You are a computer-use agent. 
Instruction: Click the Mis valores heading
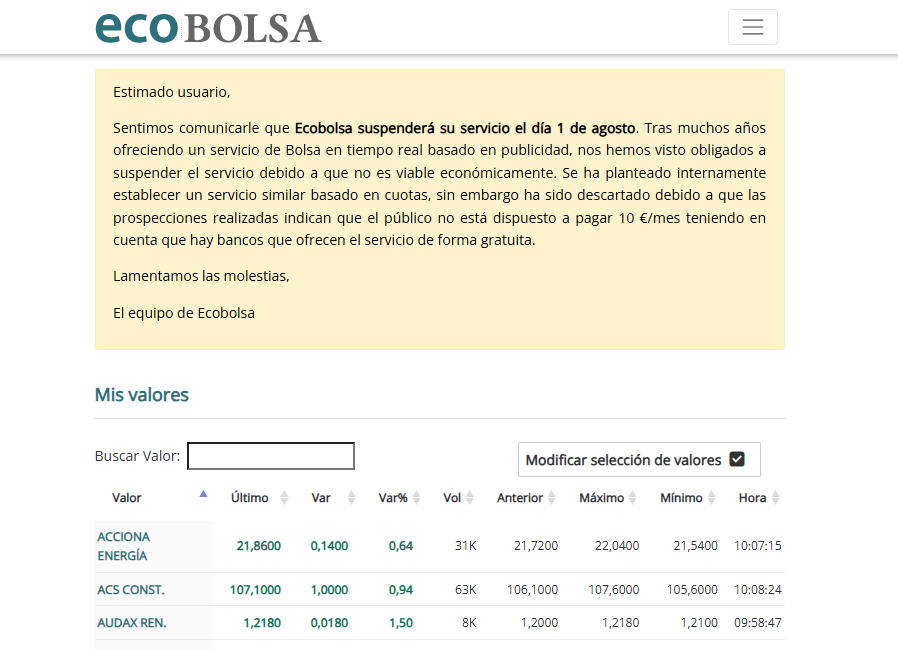coord(141,395)
